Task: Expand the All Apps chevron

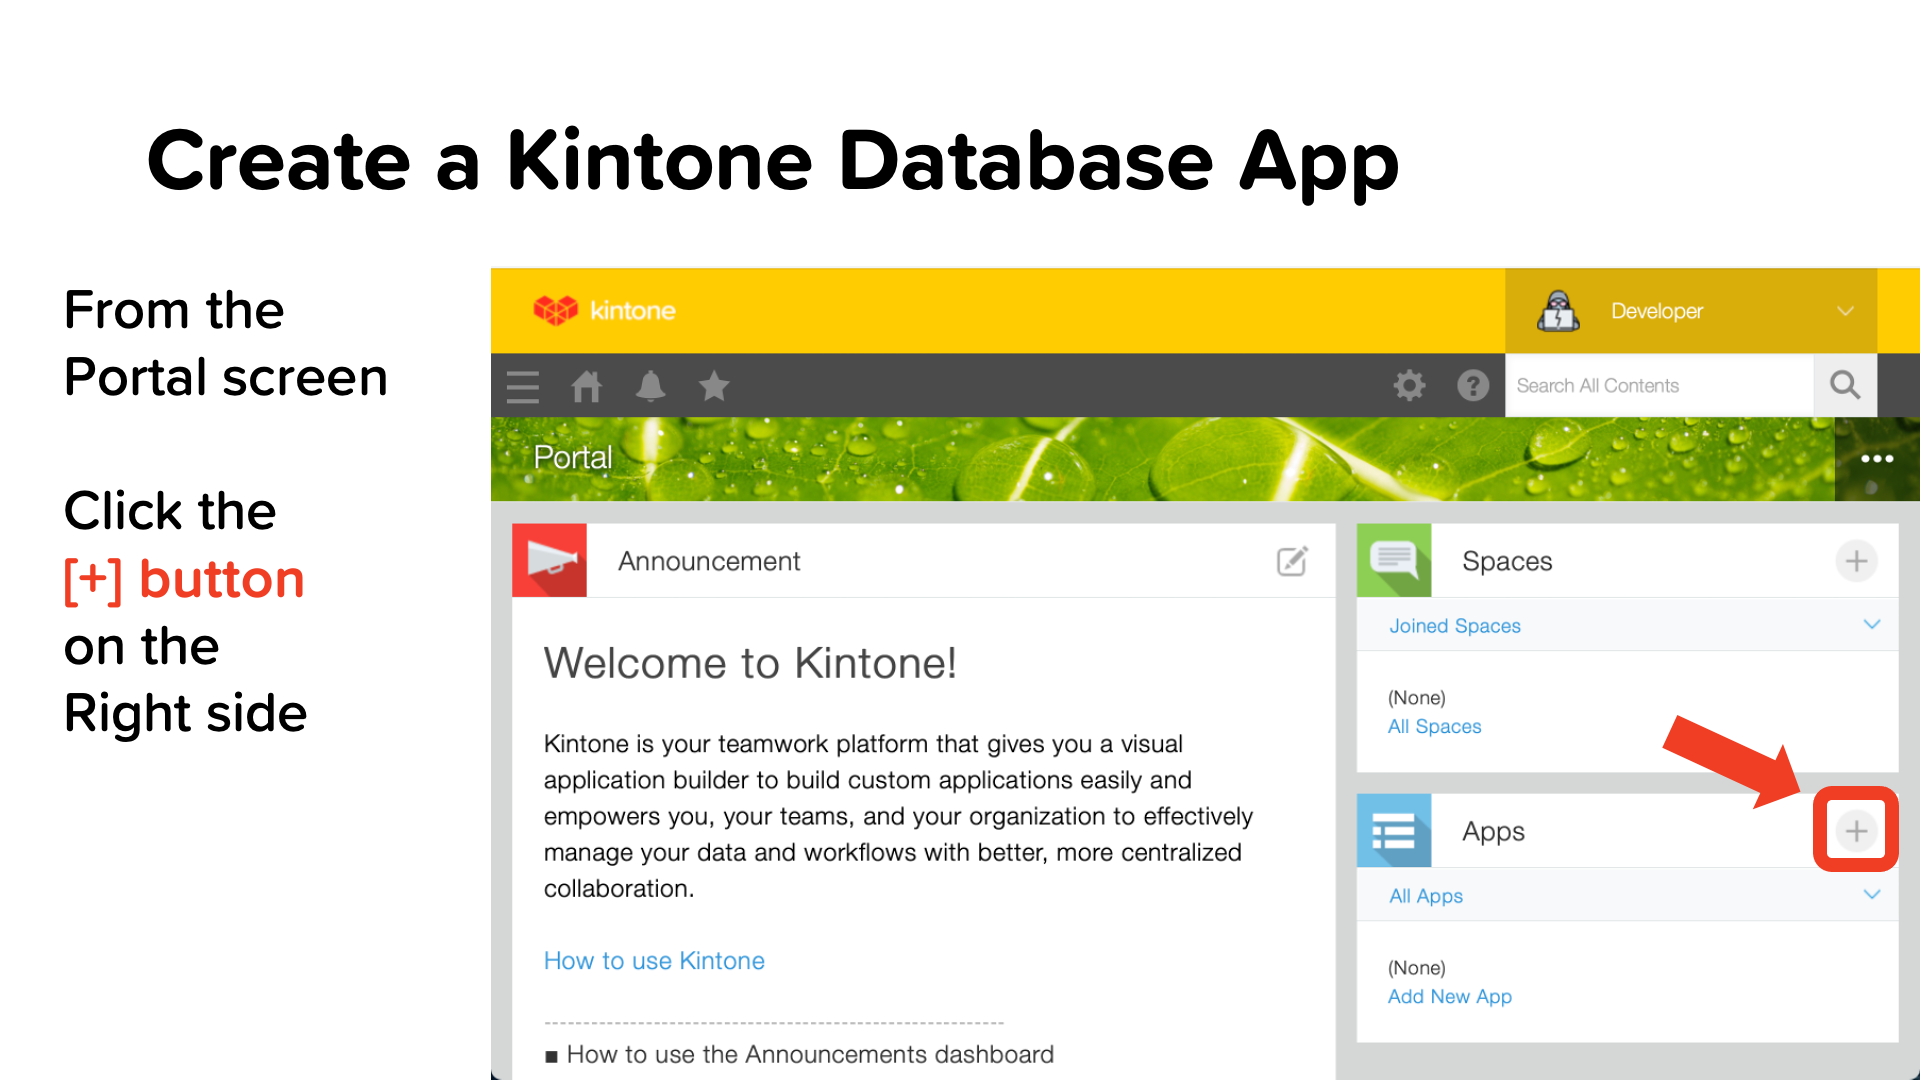Action: (x=1872, y=895)
